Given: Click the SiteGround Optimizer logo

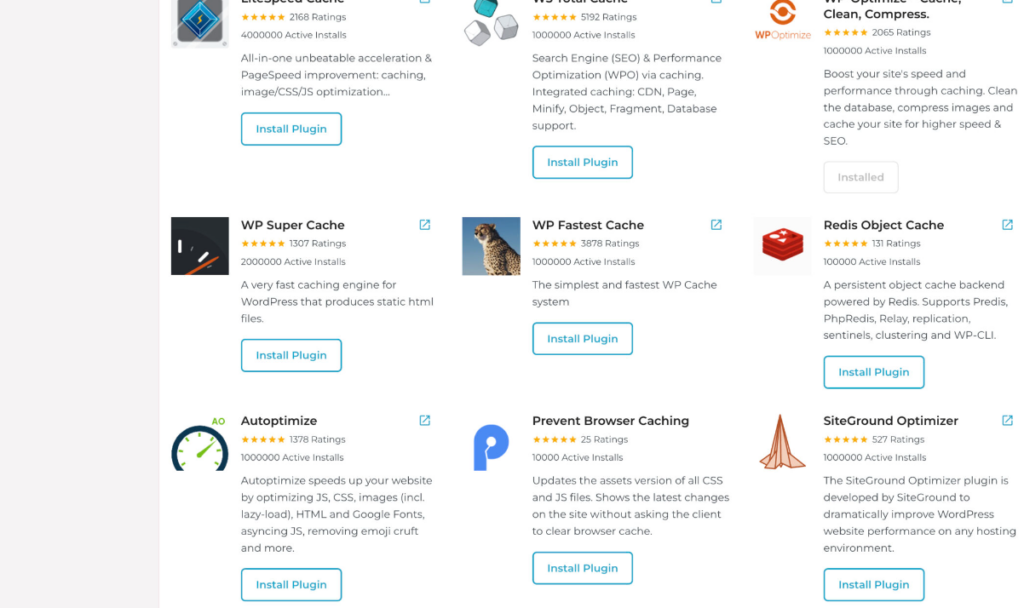Looking at the screenshot, I should [x=782, y=442].
